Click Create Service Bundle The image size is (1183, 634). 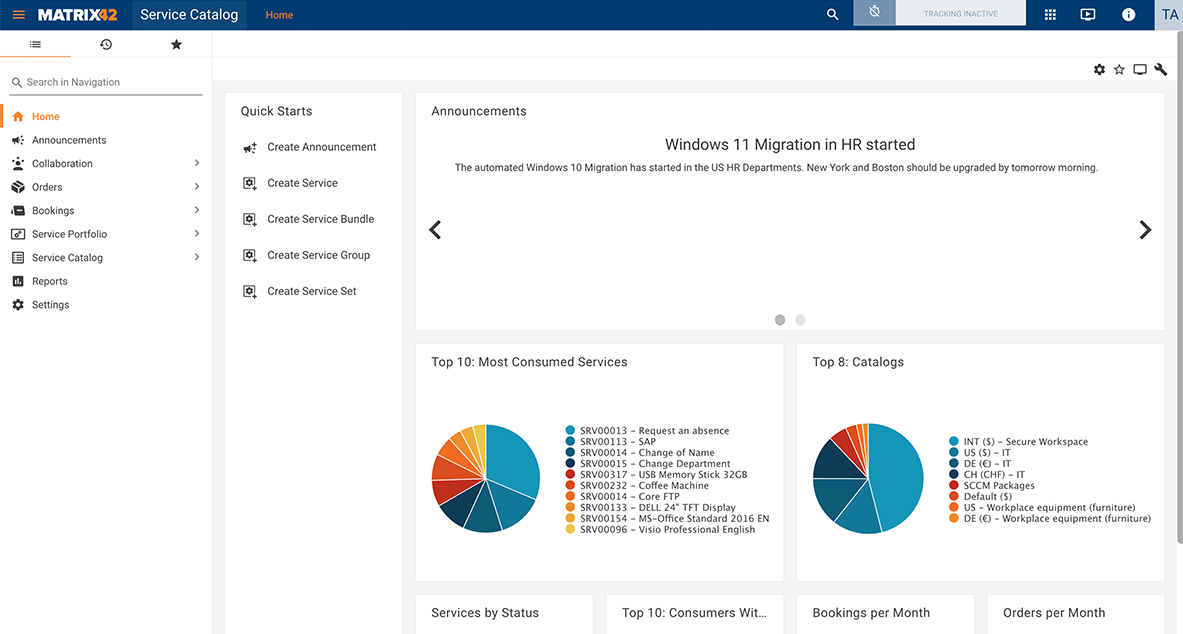tap(320, 218)
